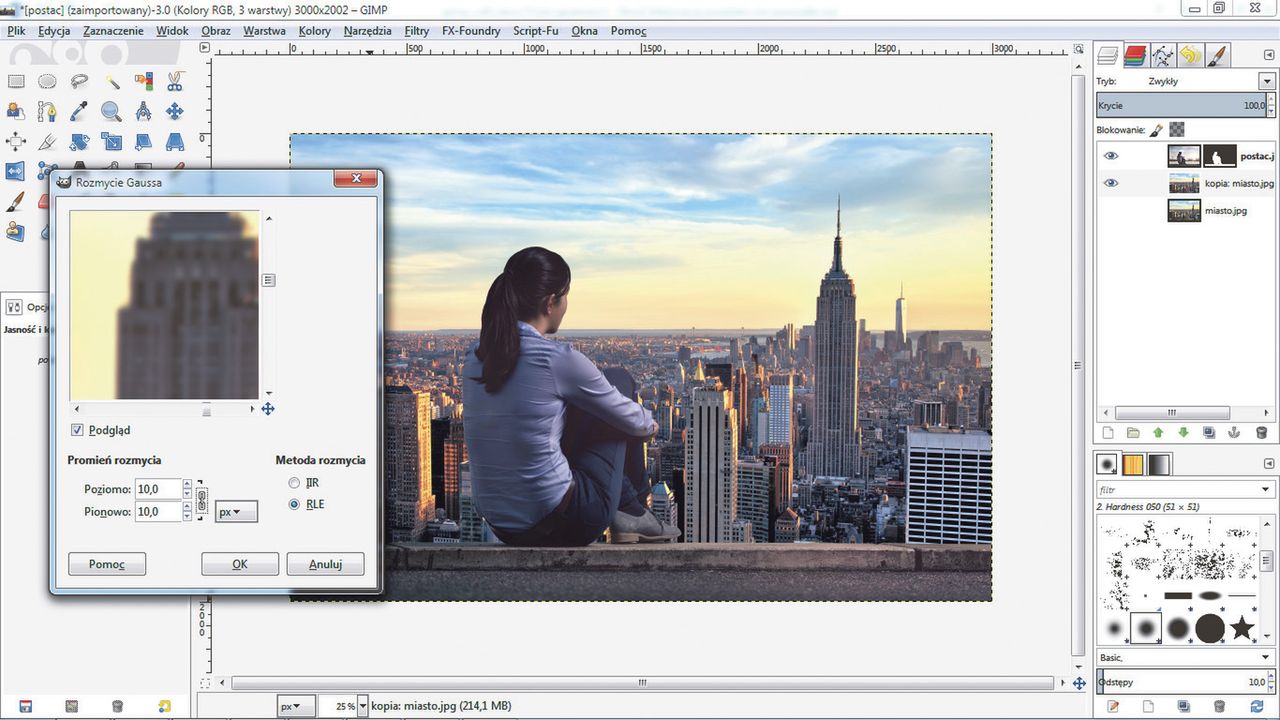Open the brush filtr dropdown arrow

pyautogui.click(x=1267, y=490)
